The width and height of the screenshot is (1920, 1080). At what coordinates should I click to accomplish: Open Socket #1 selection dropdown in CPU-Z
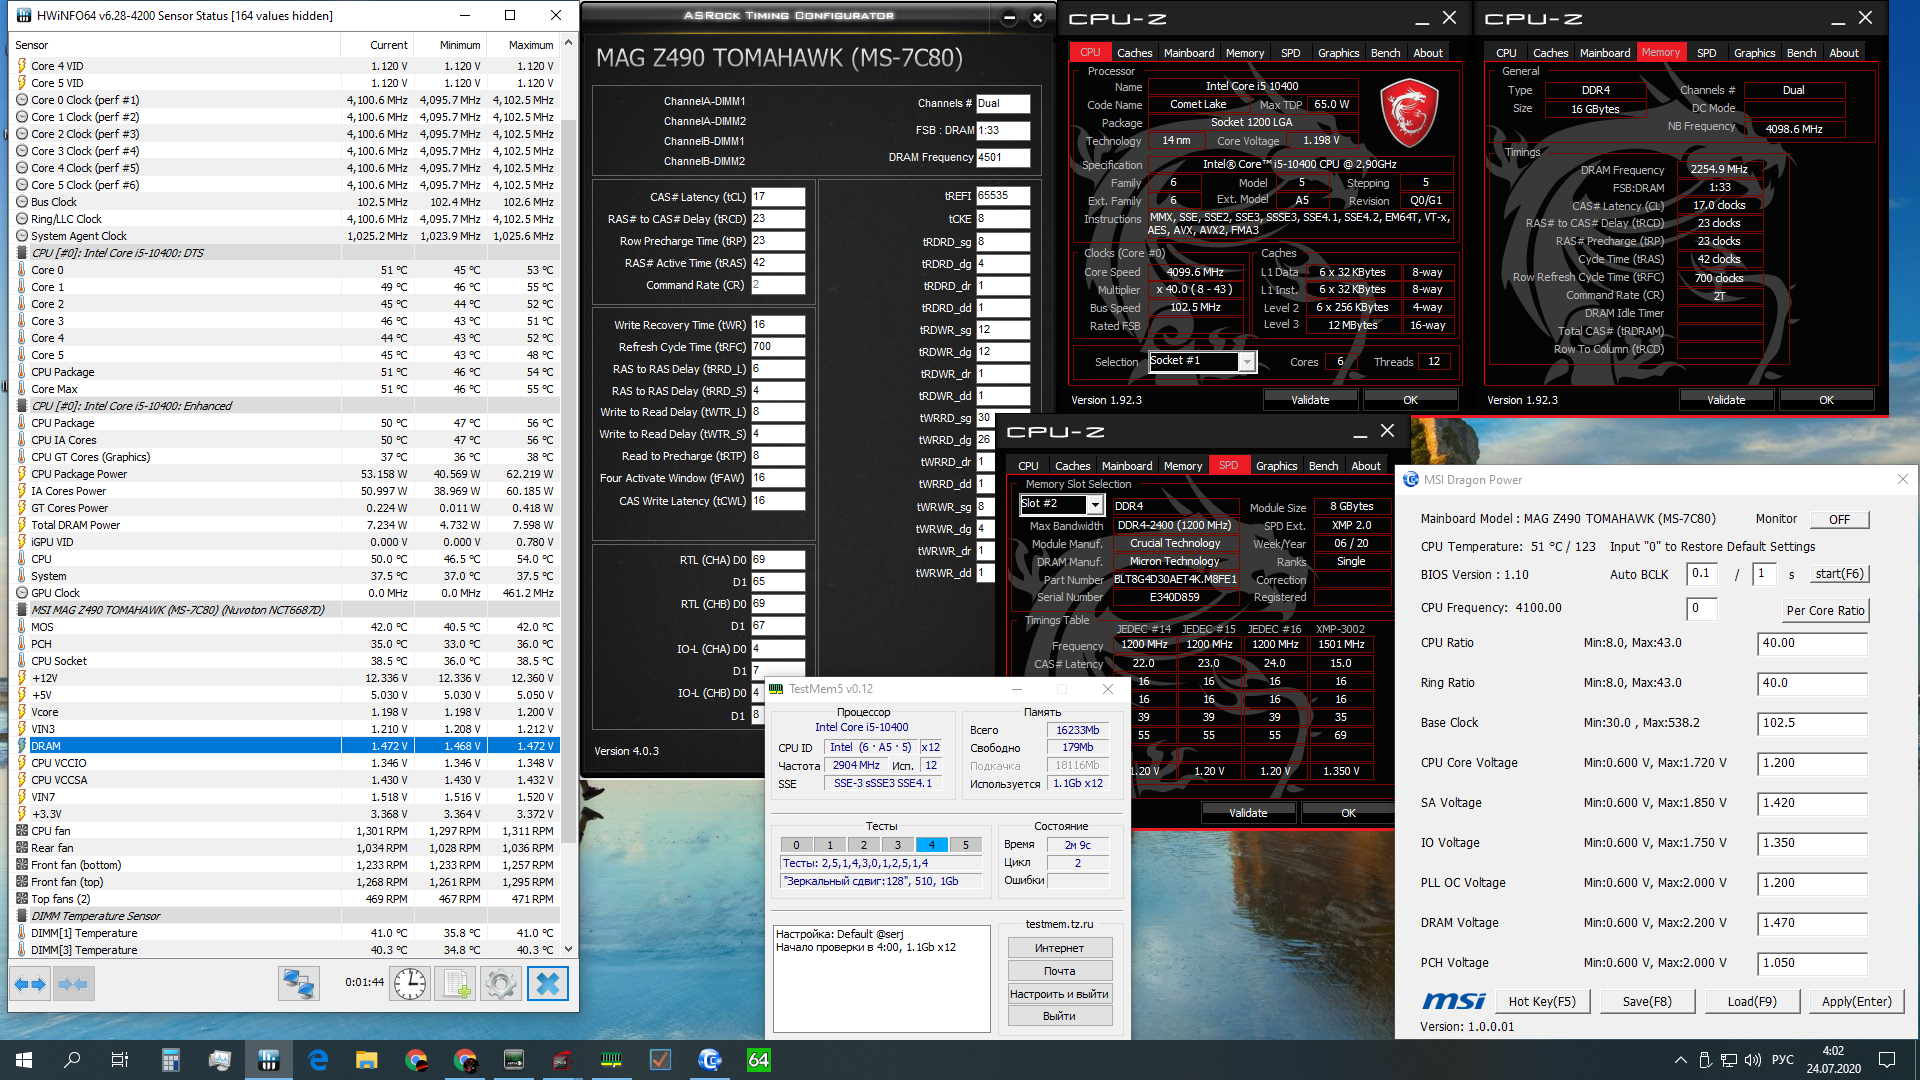(1247, 362)
